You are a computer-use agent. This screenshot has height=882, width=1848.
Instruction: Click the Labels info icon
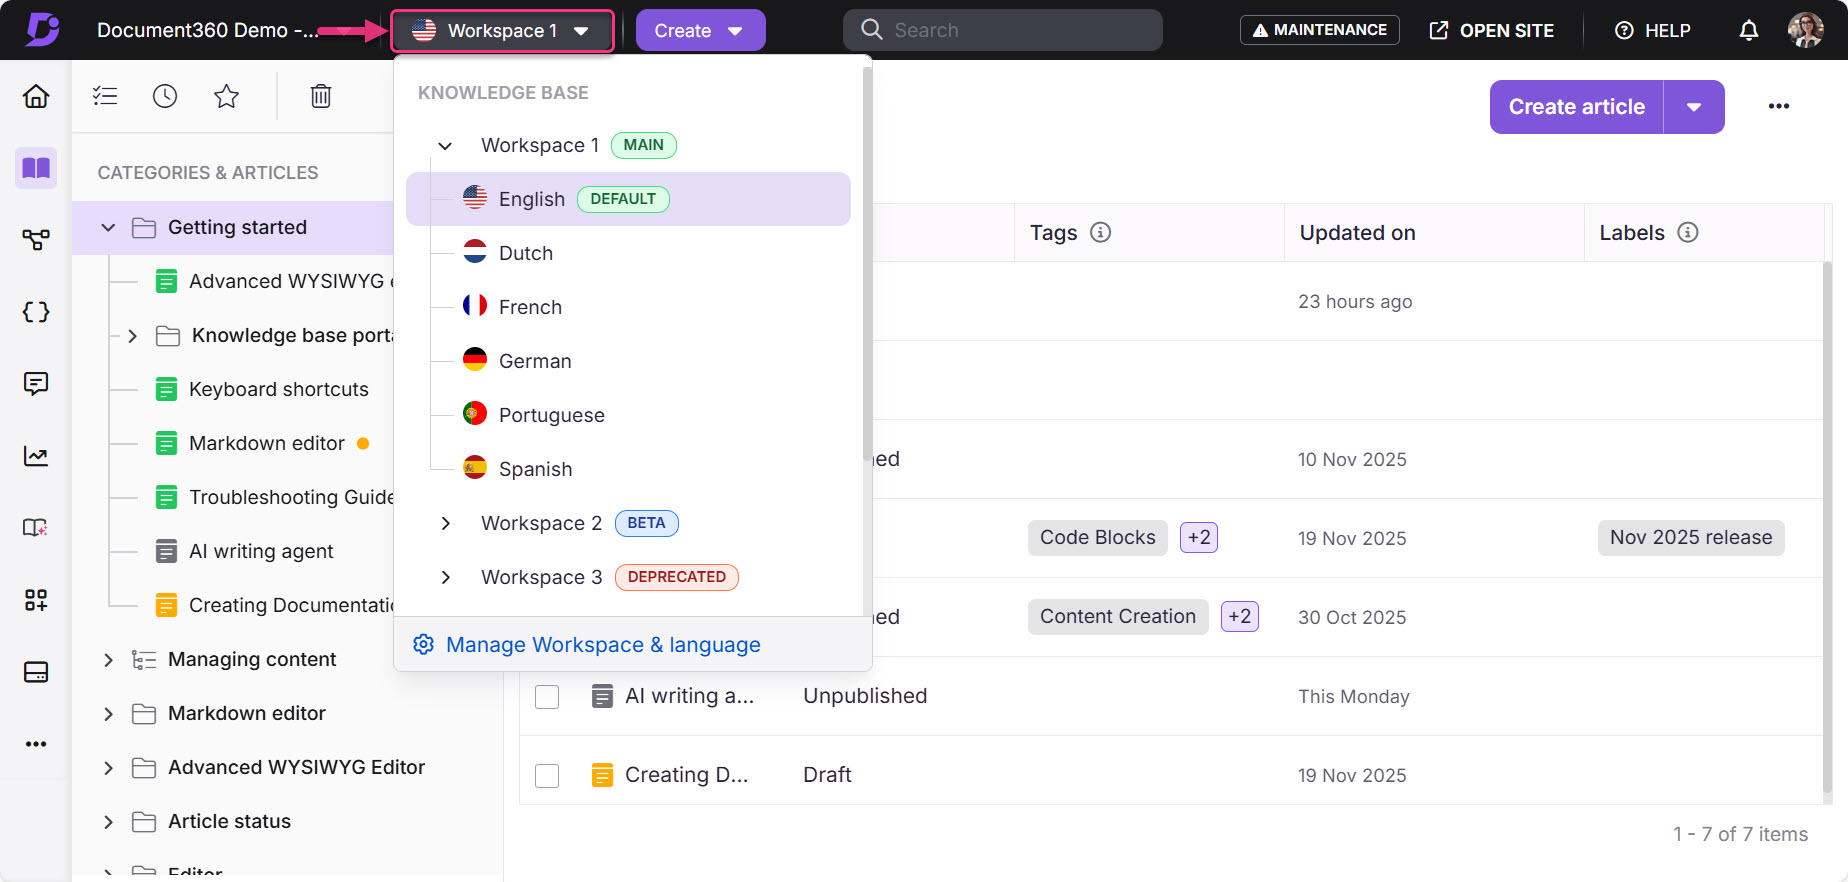1688,232
